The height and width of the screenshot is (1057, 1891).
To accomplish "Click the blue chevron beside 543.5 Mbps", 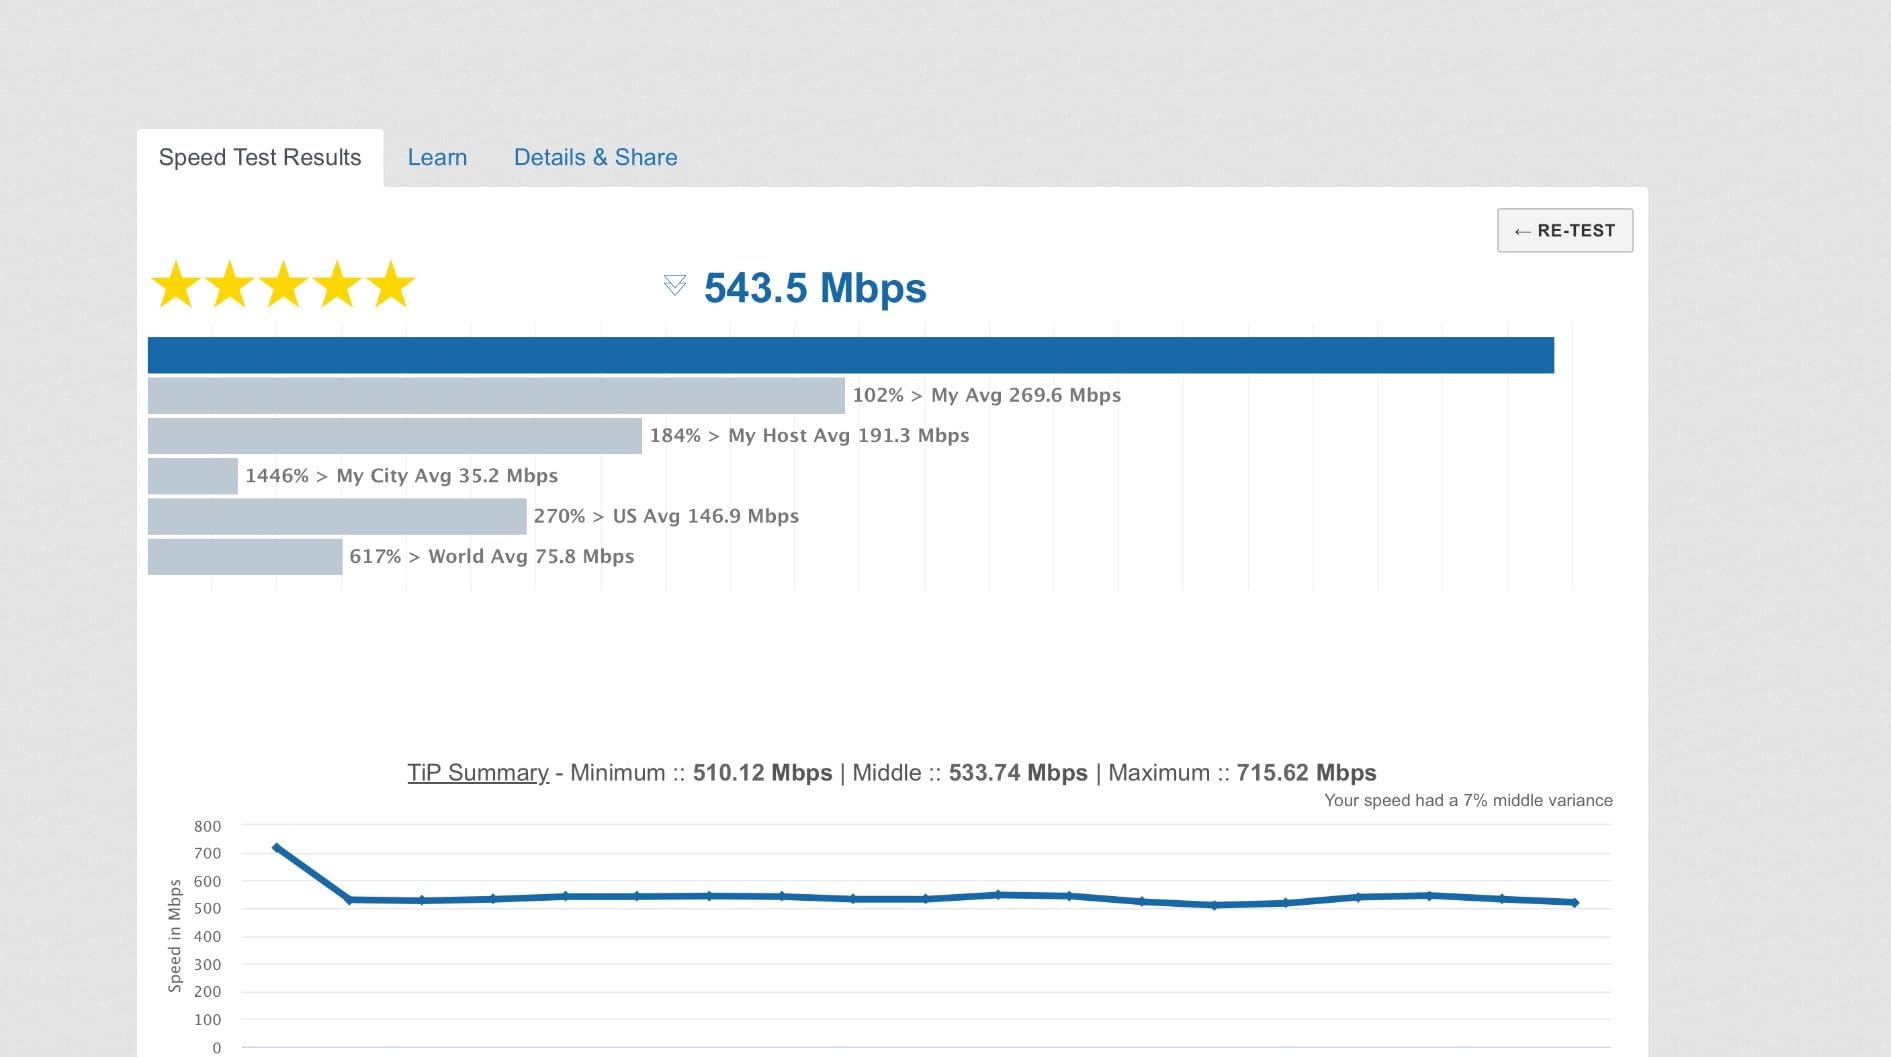I will pyautogui.click(x=675, y=285).
